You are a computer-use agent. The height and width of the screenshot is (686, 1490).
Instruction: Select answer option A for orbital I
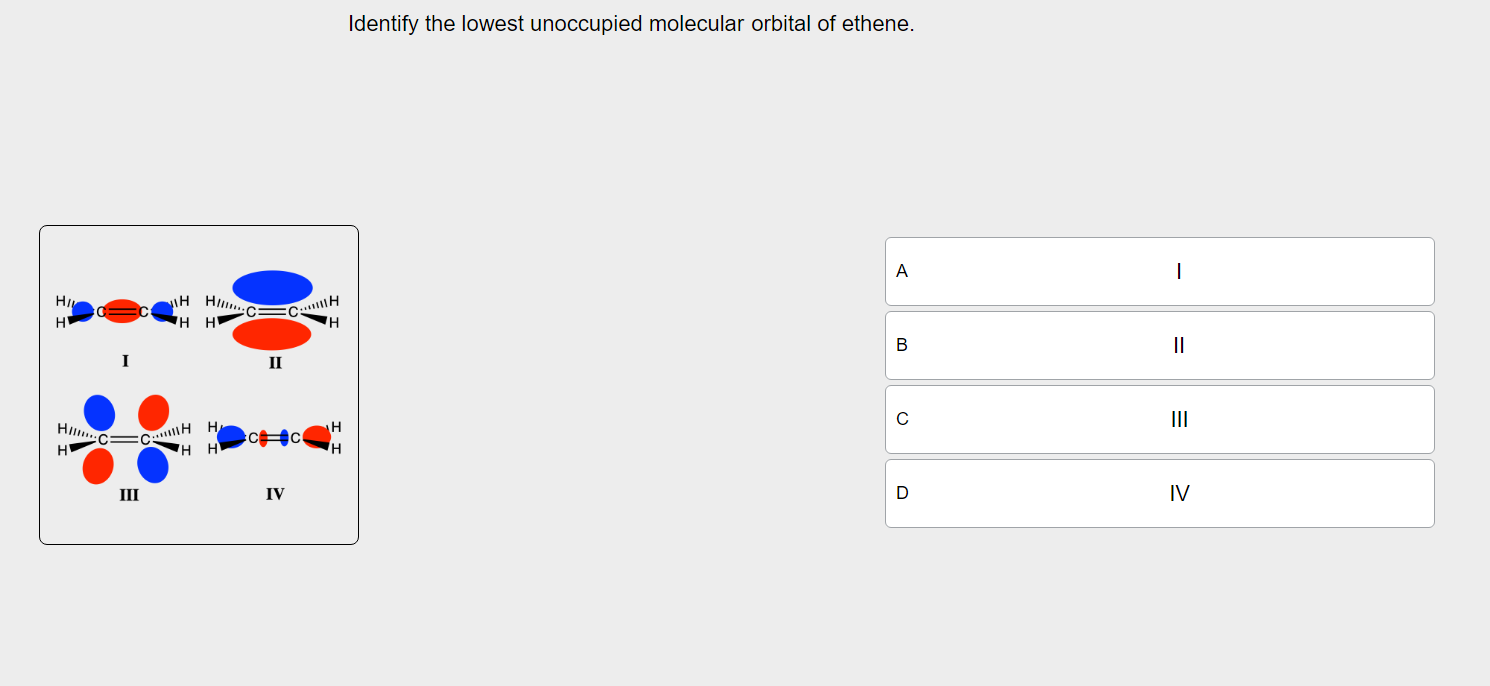pos(1159,271)
